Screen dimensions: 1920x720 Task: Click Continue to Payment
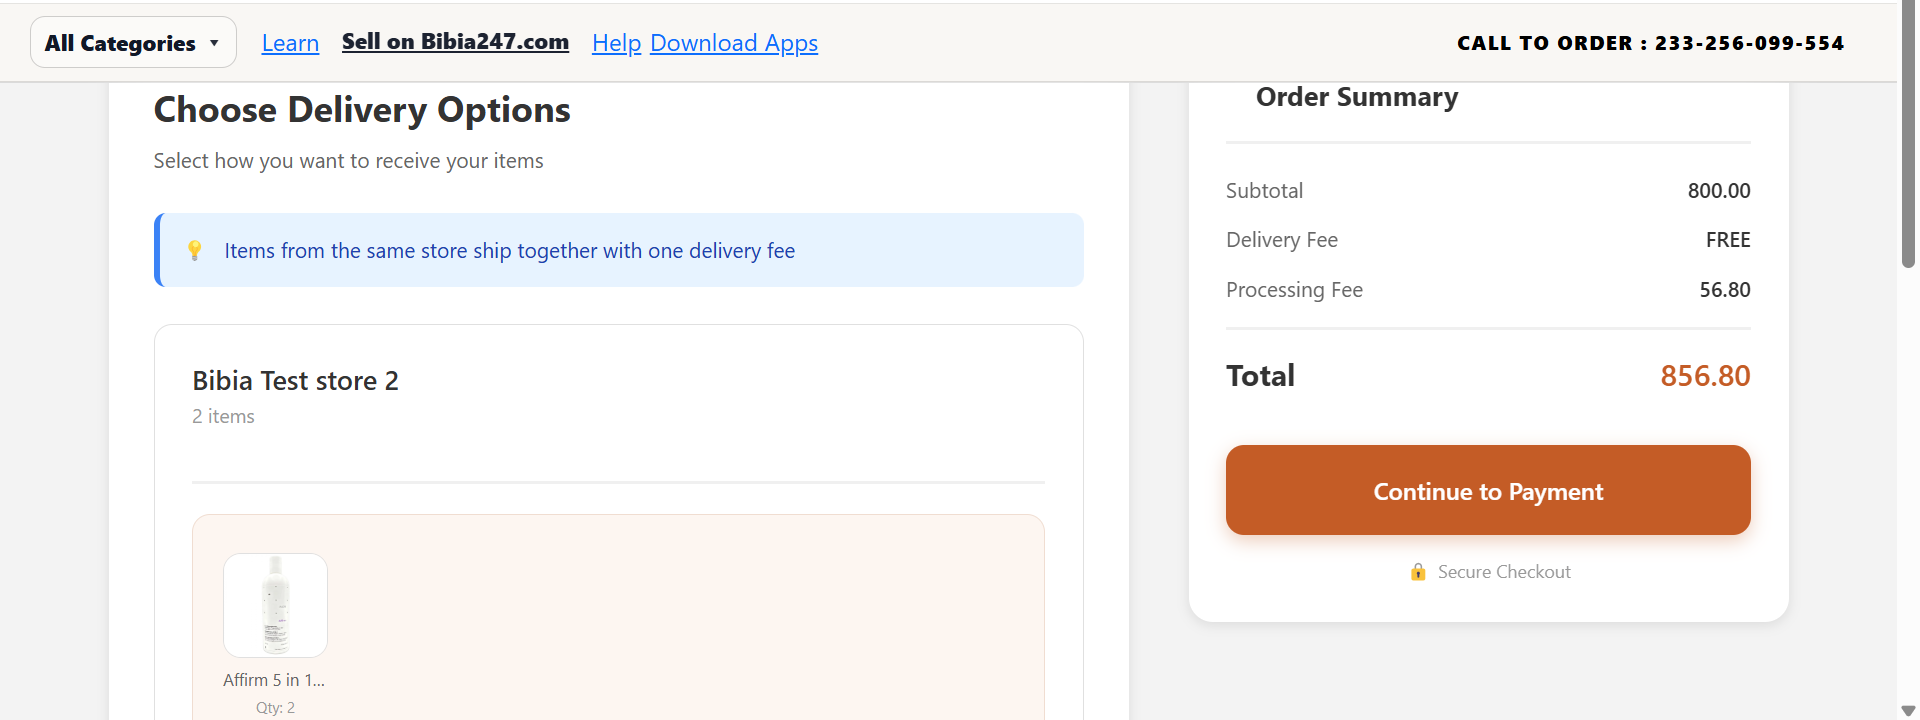click(1488, 490)
